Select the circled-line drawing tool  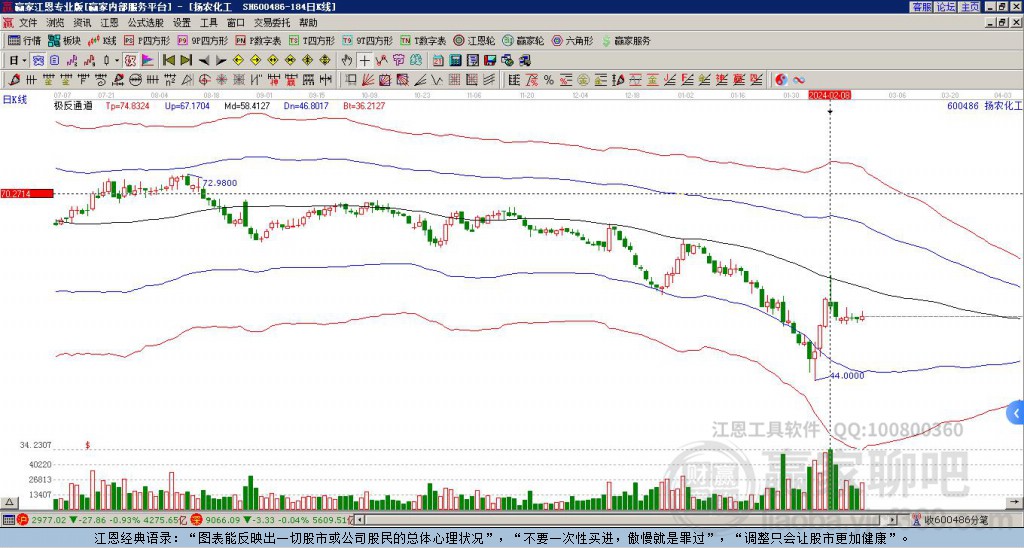point(135,80)
